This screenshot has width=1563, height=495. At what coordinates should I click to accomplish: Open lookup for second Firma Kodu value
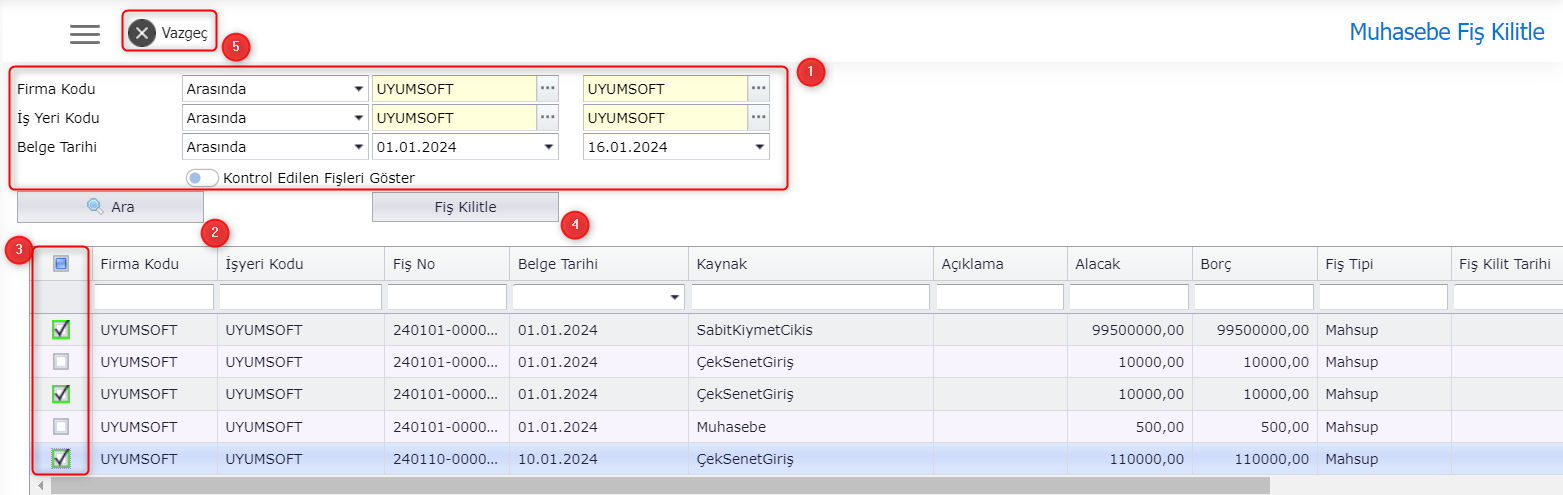(x=759, y=89)
